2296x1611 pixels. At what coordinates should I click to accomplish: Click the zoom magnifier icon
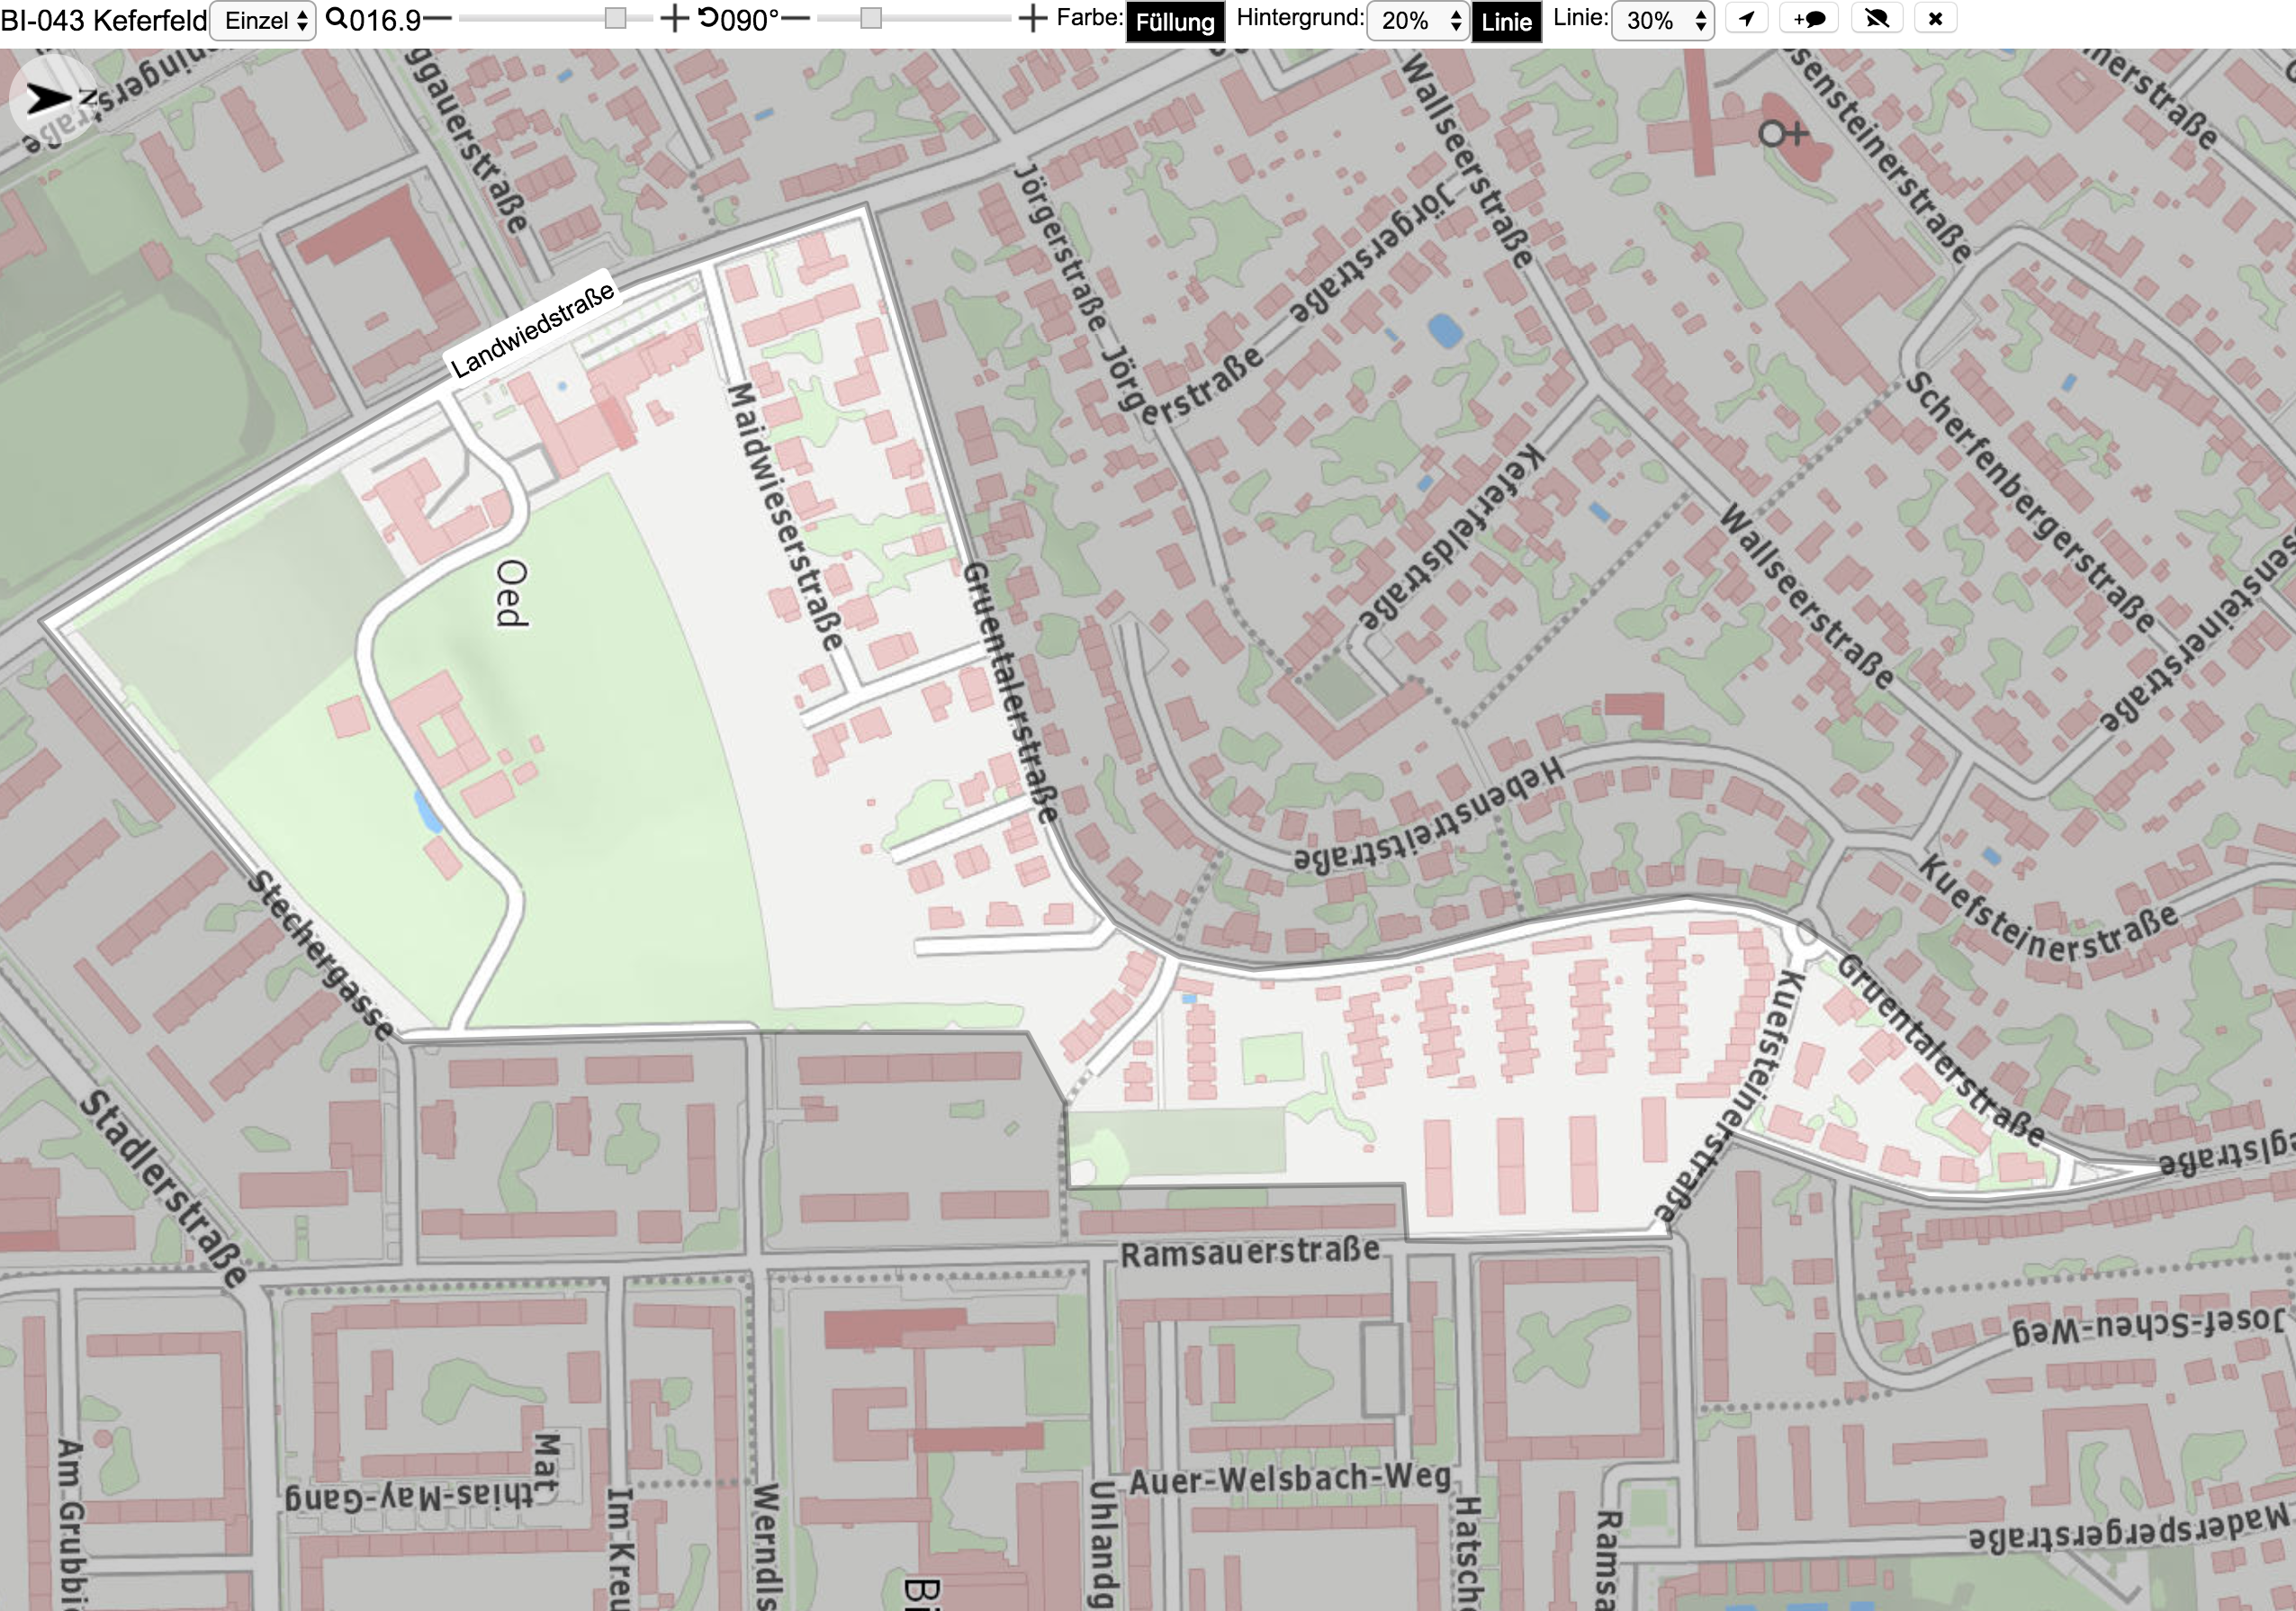click(x=337, y=19)
